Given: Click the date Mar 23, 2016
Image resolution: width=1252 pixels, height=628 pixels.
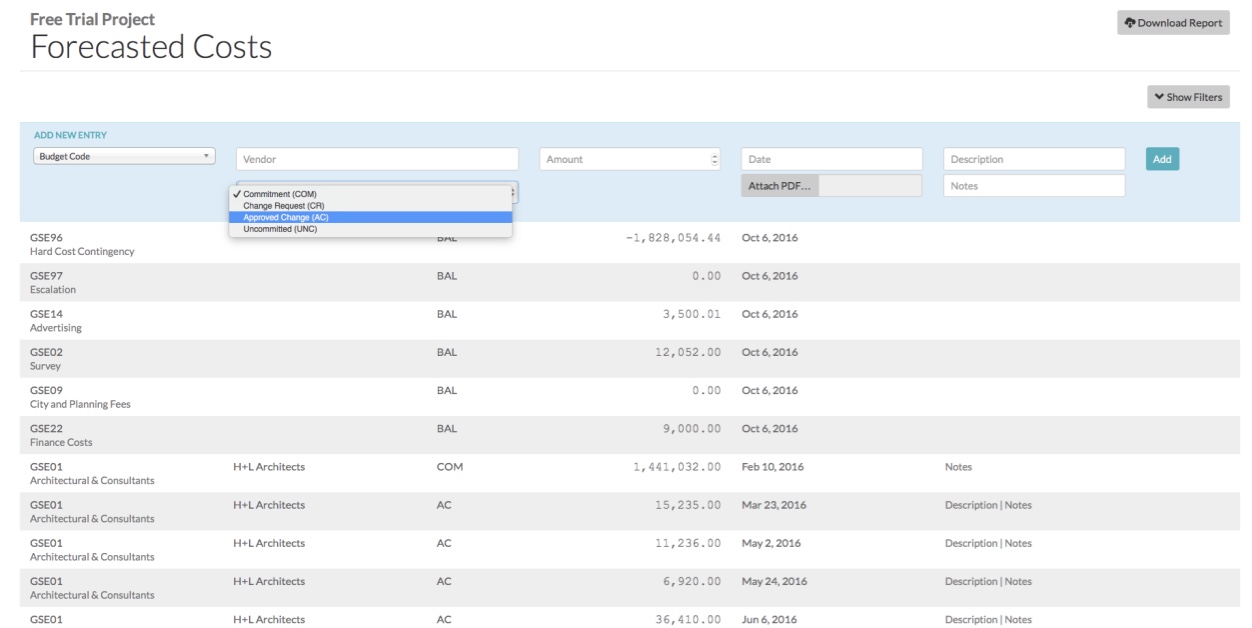Looking at the screenshot, I should (x=774, y=505).
